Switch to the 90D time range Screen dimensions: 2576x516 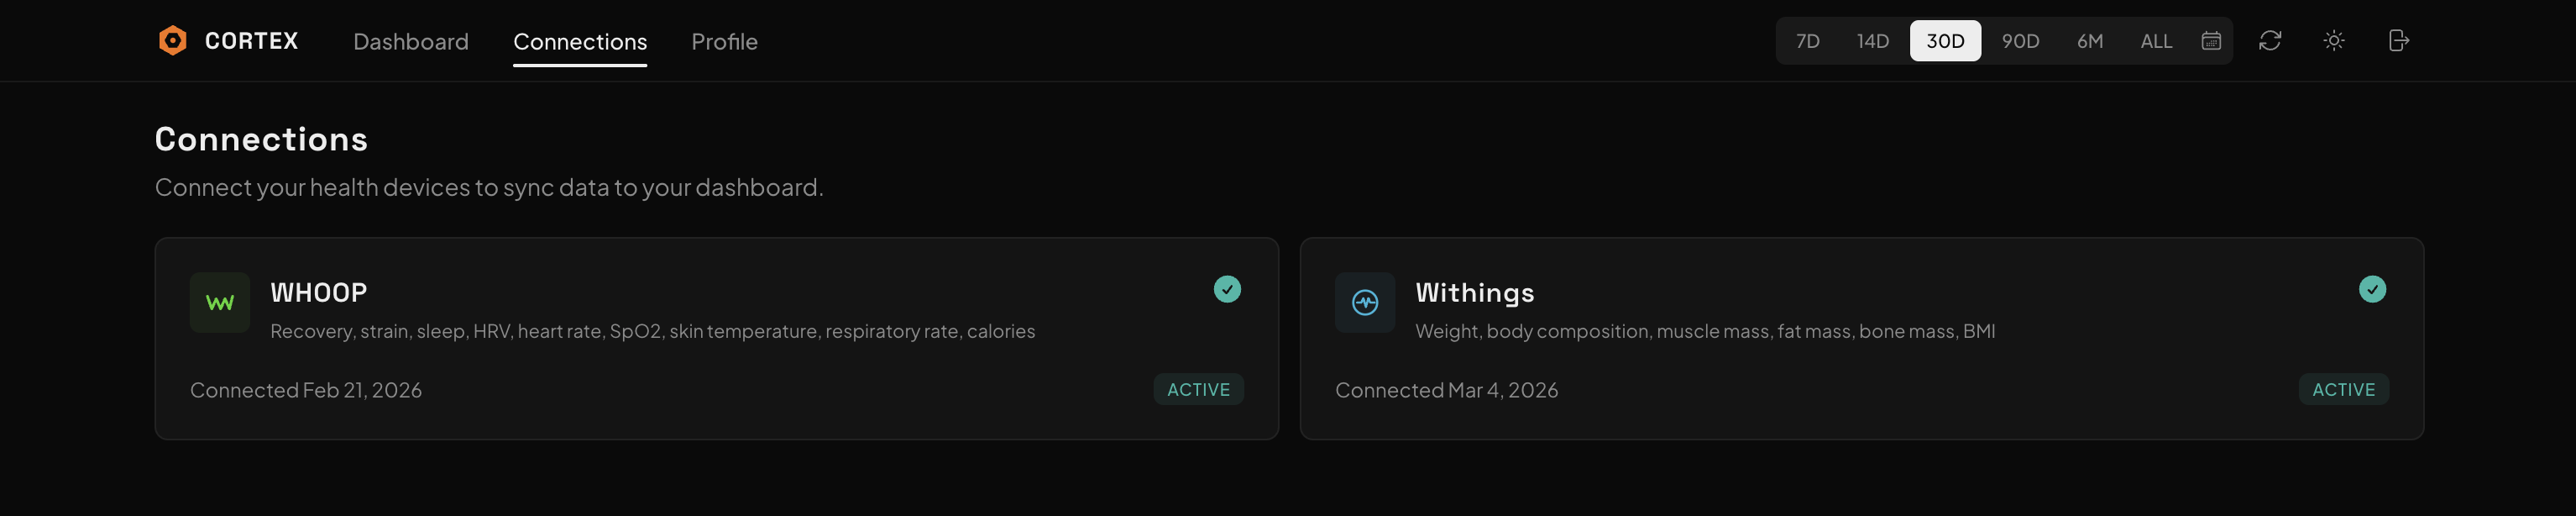(2019, 41)
